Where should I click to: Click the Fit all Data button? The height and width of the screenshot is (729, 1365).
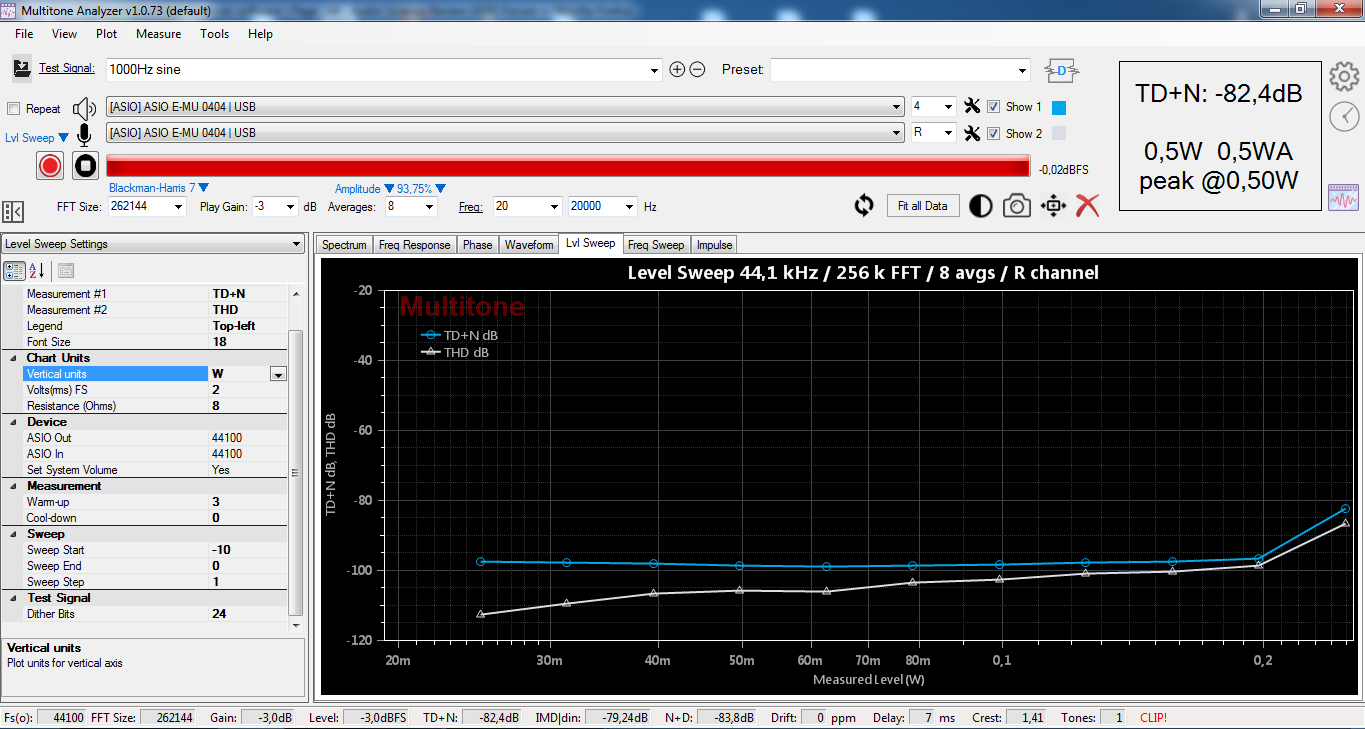click(x=922, y=206)
